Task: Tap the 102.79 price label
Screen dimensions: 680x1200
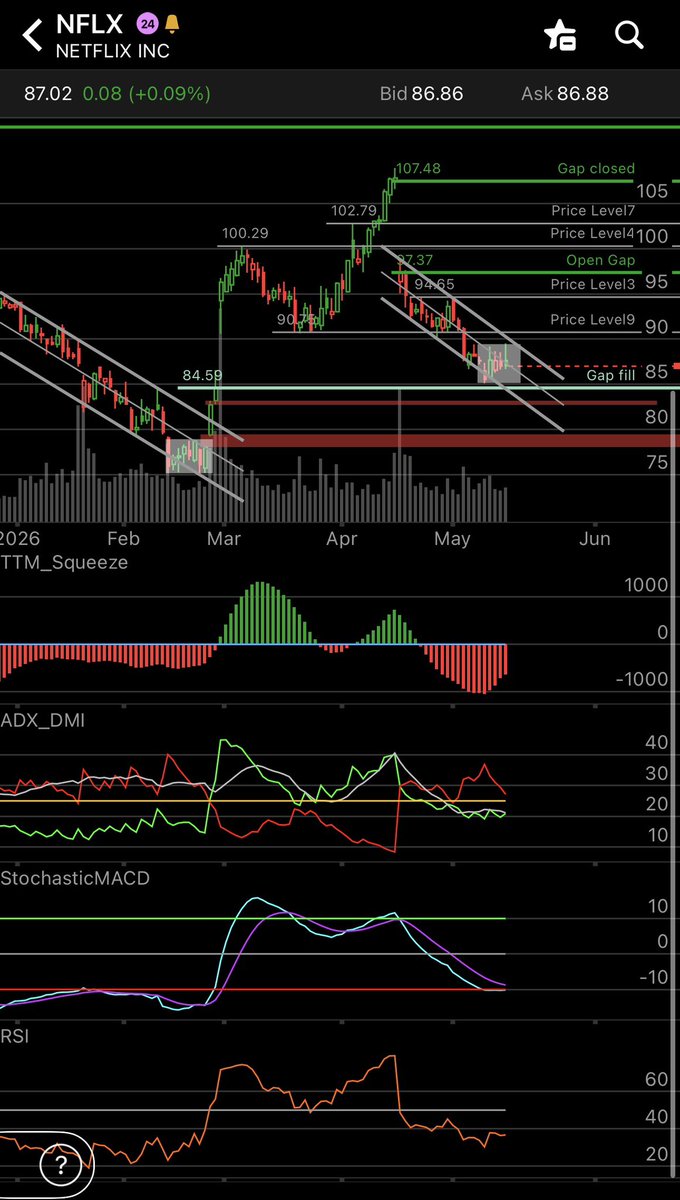Action: pyautogui.click(x=354, y=211)
